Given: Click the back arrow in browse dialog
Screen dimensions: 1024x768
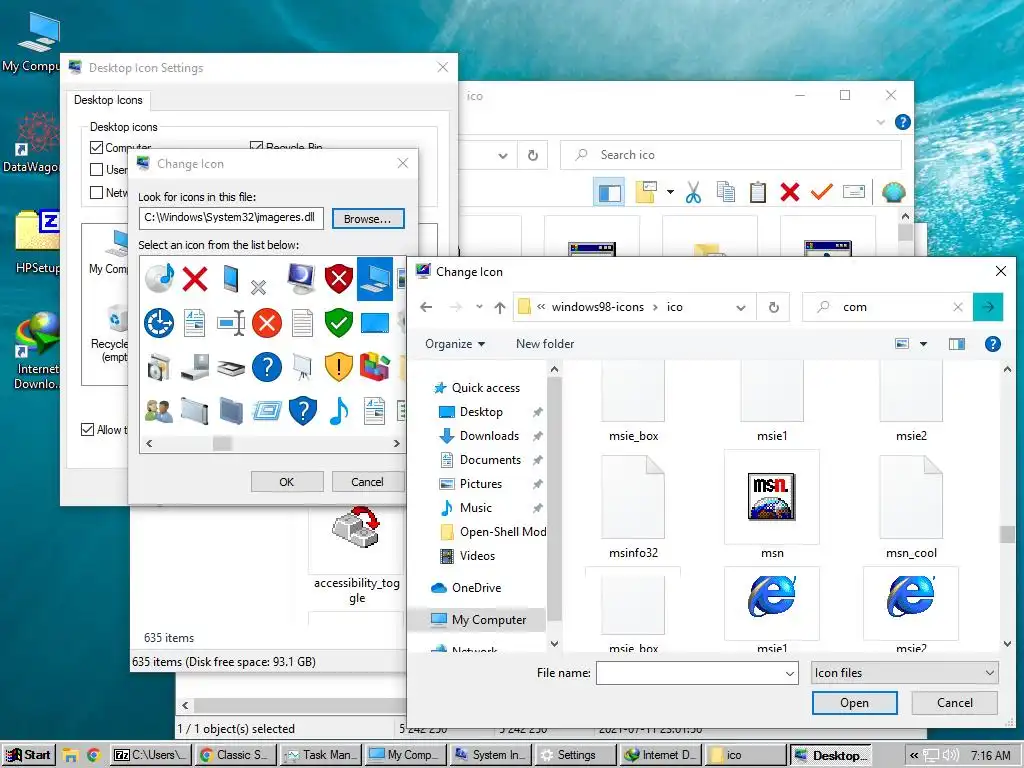Looking at the screenshot, I should point(426,307).
